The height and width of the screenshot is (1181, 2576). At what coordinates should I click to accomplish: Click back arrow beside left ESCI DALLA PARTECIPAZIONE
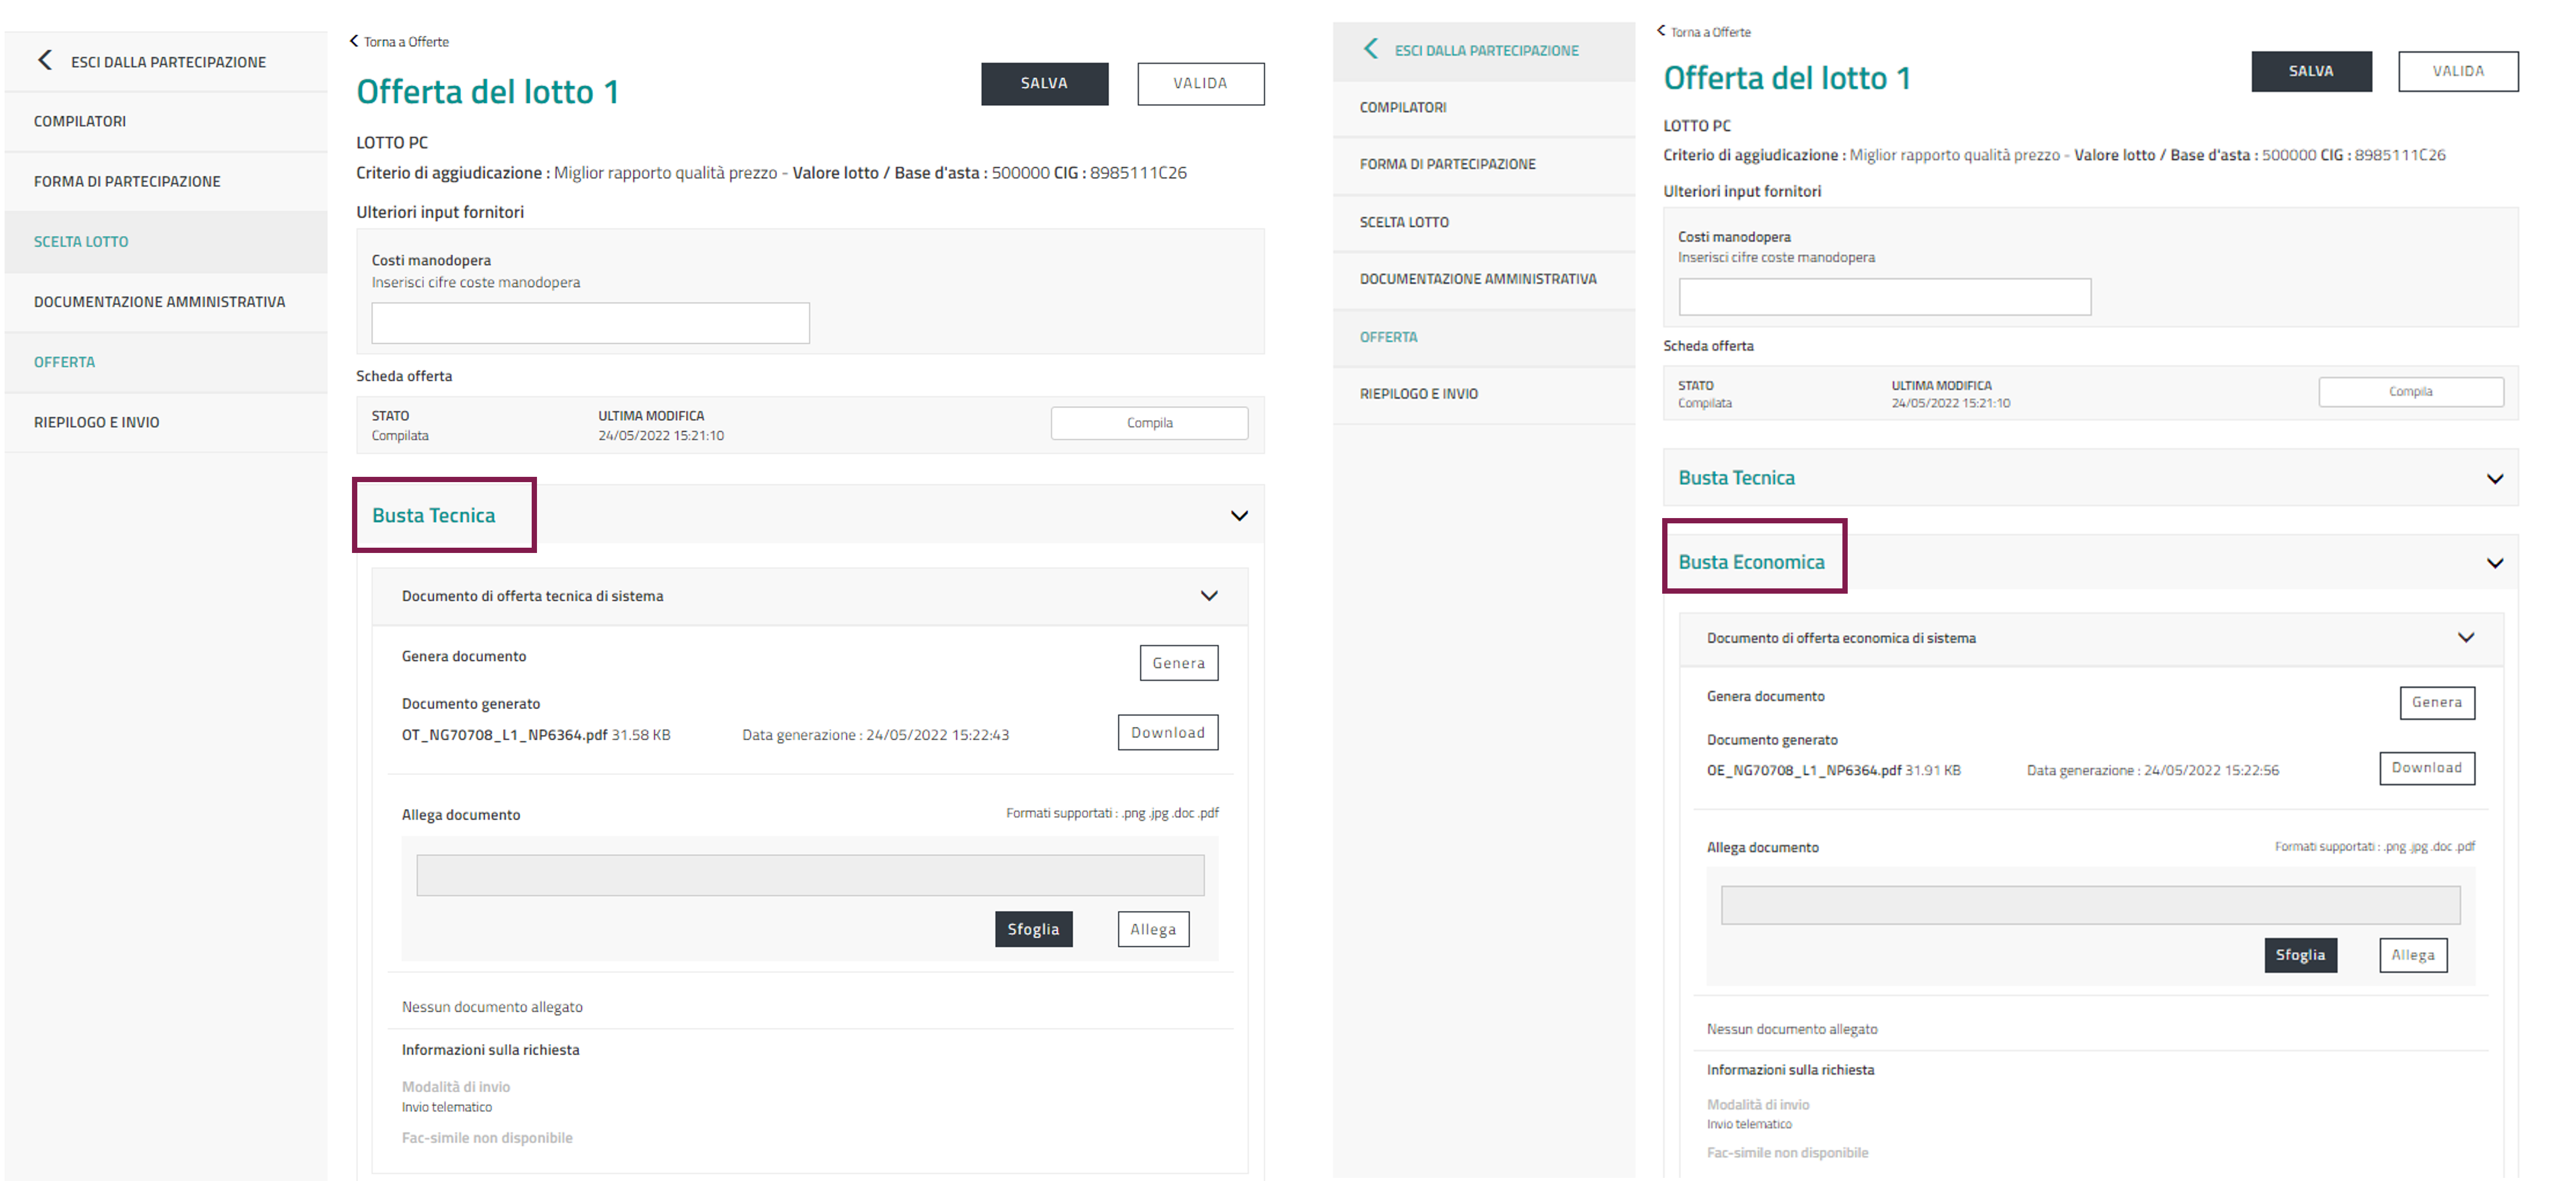(x=44, y=61)
